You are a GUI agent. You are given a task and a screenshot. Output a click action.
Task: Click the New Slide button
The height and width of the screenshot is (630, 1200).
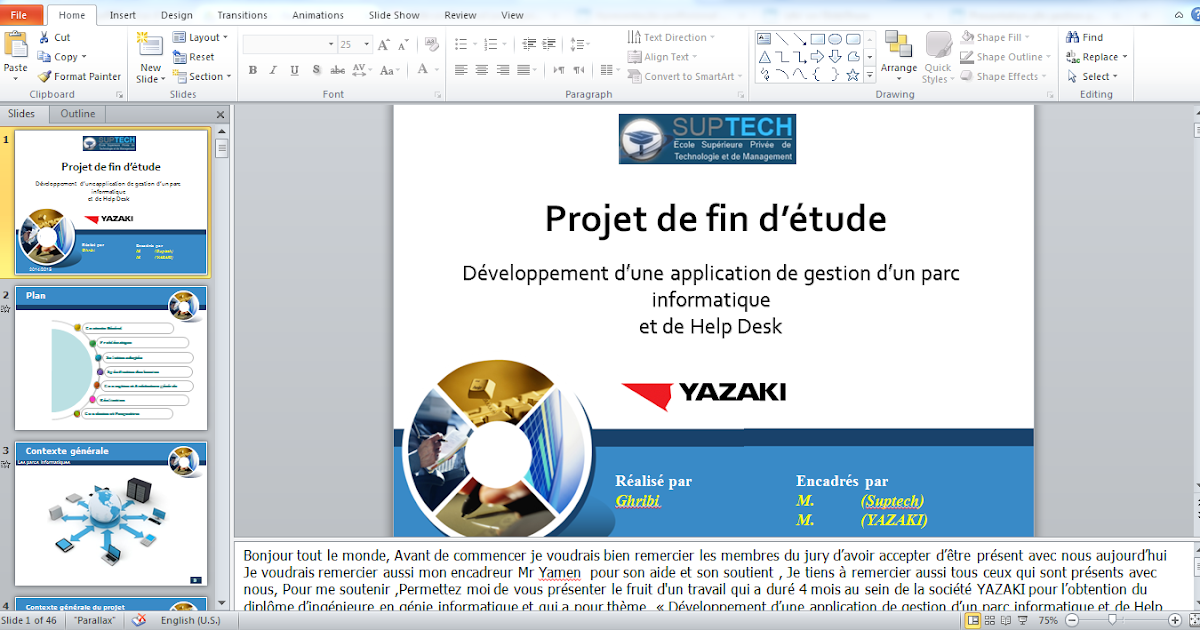pos(150,57)
